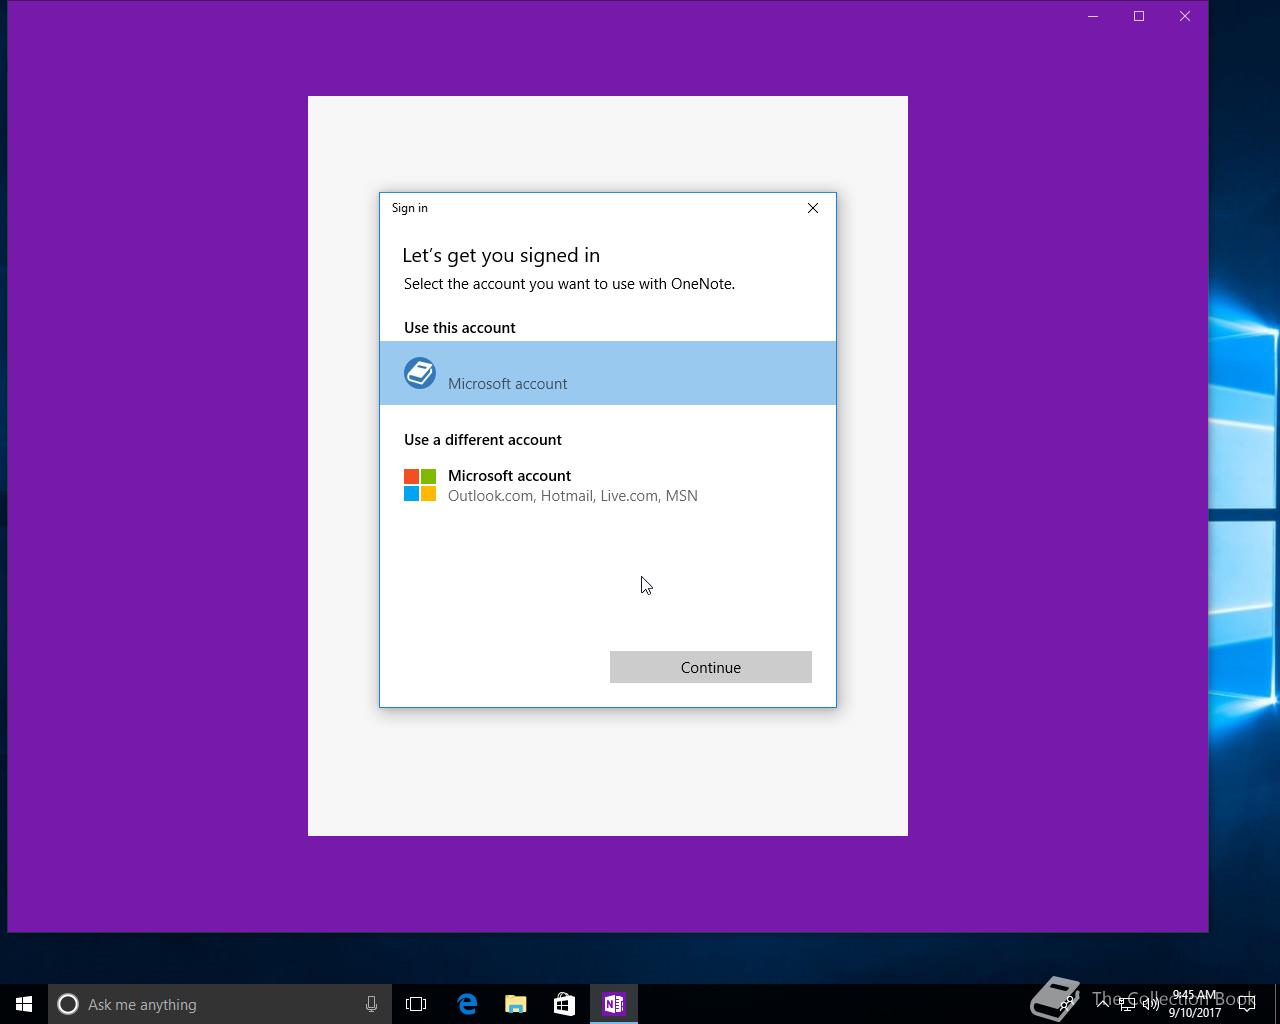Screen dimensions: 1280x1024
Task: Click the volume speaker tray icon
Action: click(1151, 1004)
